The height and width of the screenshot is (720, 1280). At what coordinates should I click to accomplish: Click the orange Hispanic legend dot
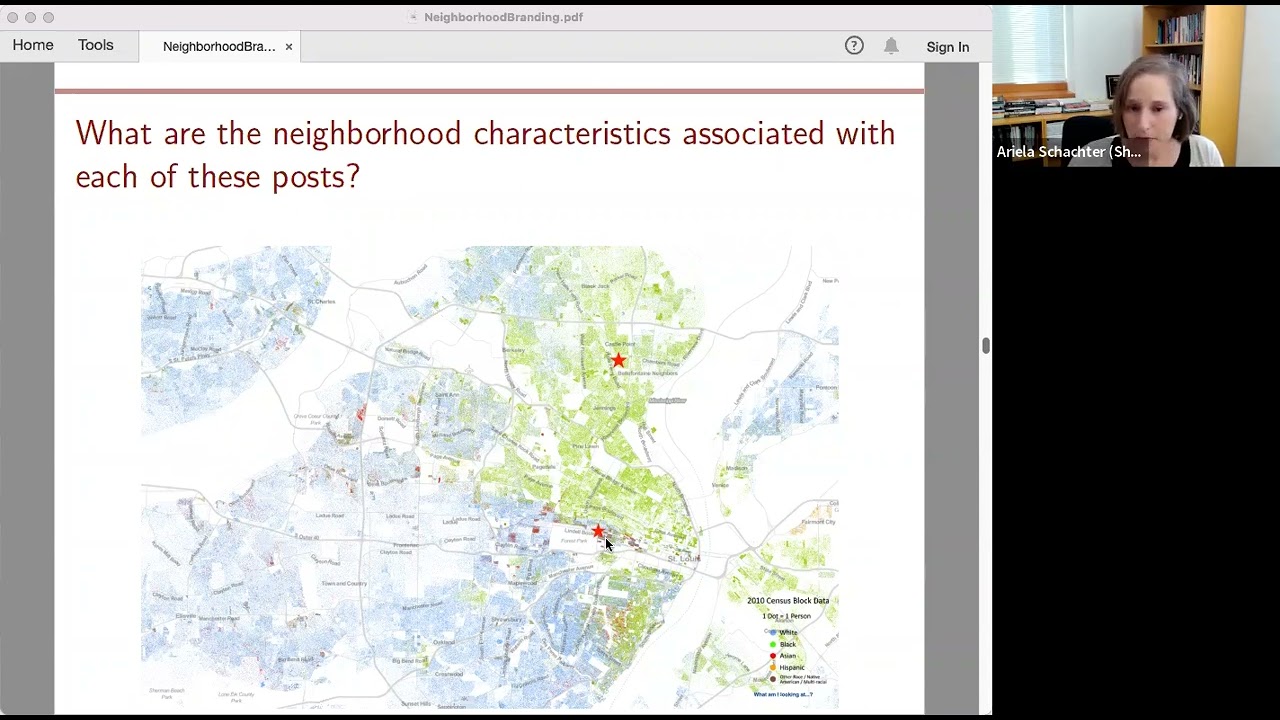coord(773,667)
